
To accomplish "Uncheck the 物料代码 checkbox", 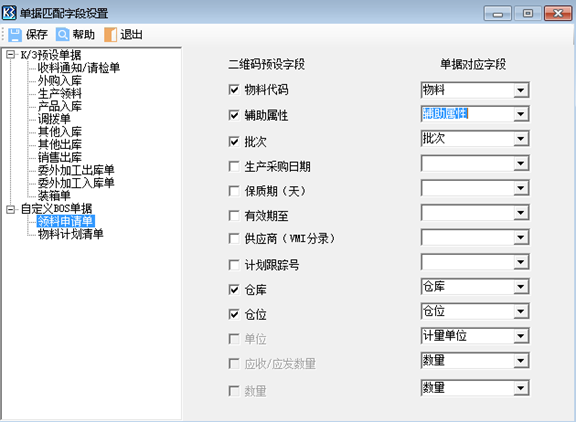I will point(234,90).
